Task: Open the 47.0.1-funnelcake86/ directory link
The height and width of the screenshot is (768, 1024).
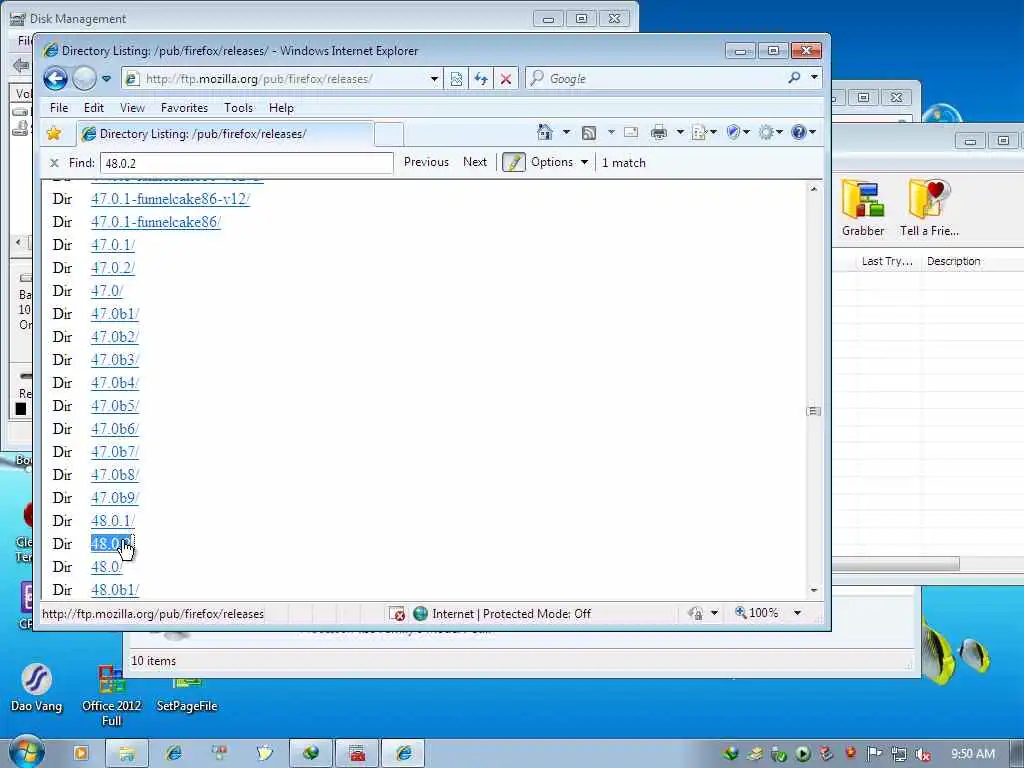Action: (x=156, y=222)
